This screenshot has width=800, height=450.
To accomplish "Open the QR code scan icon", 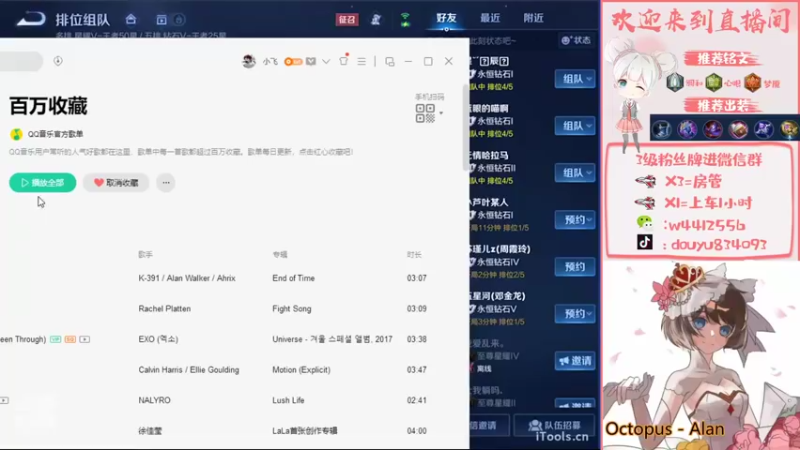I will [425, 113].
